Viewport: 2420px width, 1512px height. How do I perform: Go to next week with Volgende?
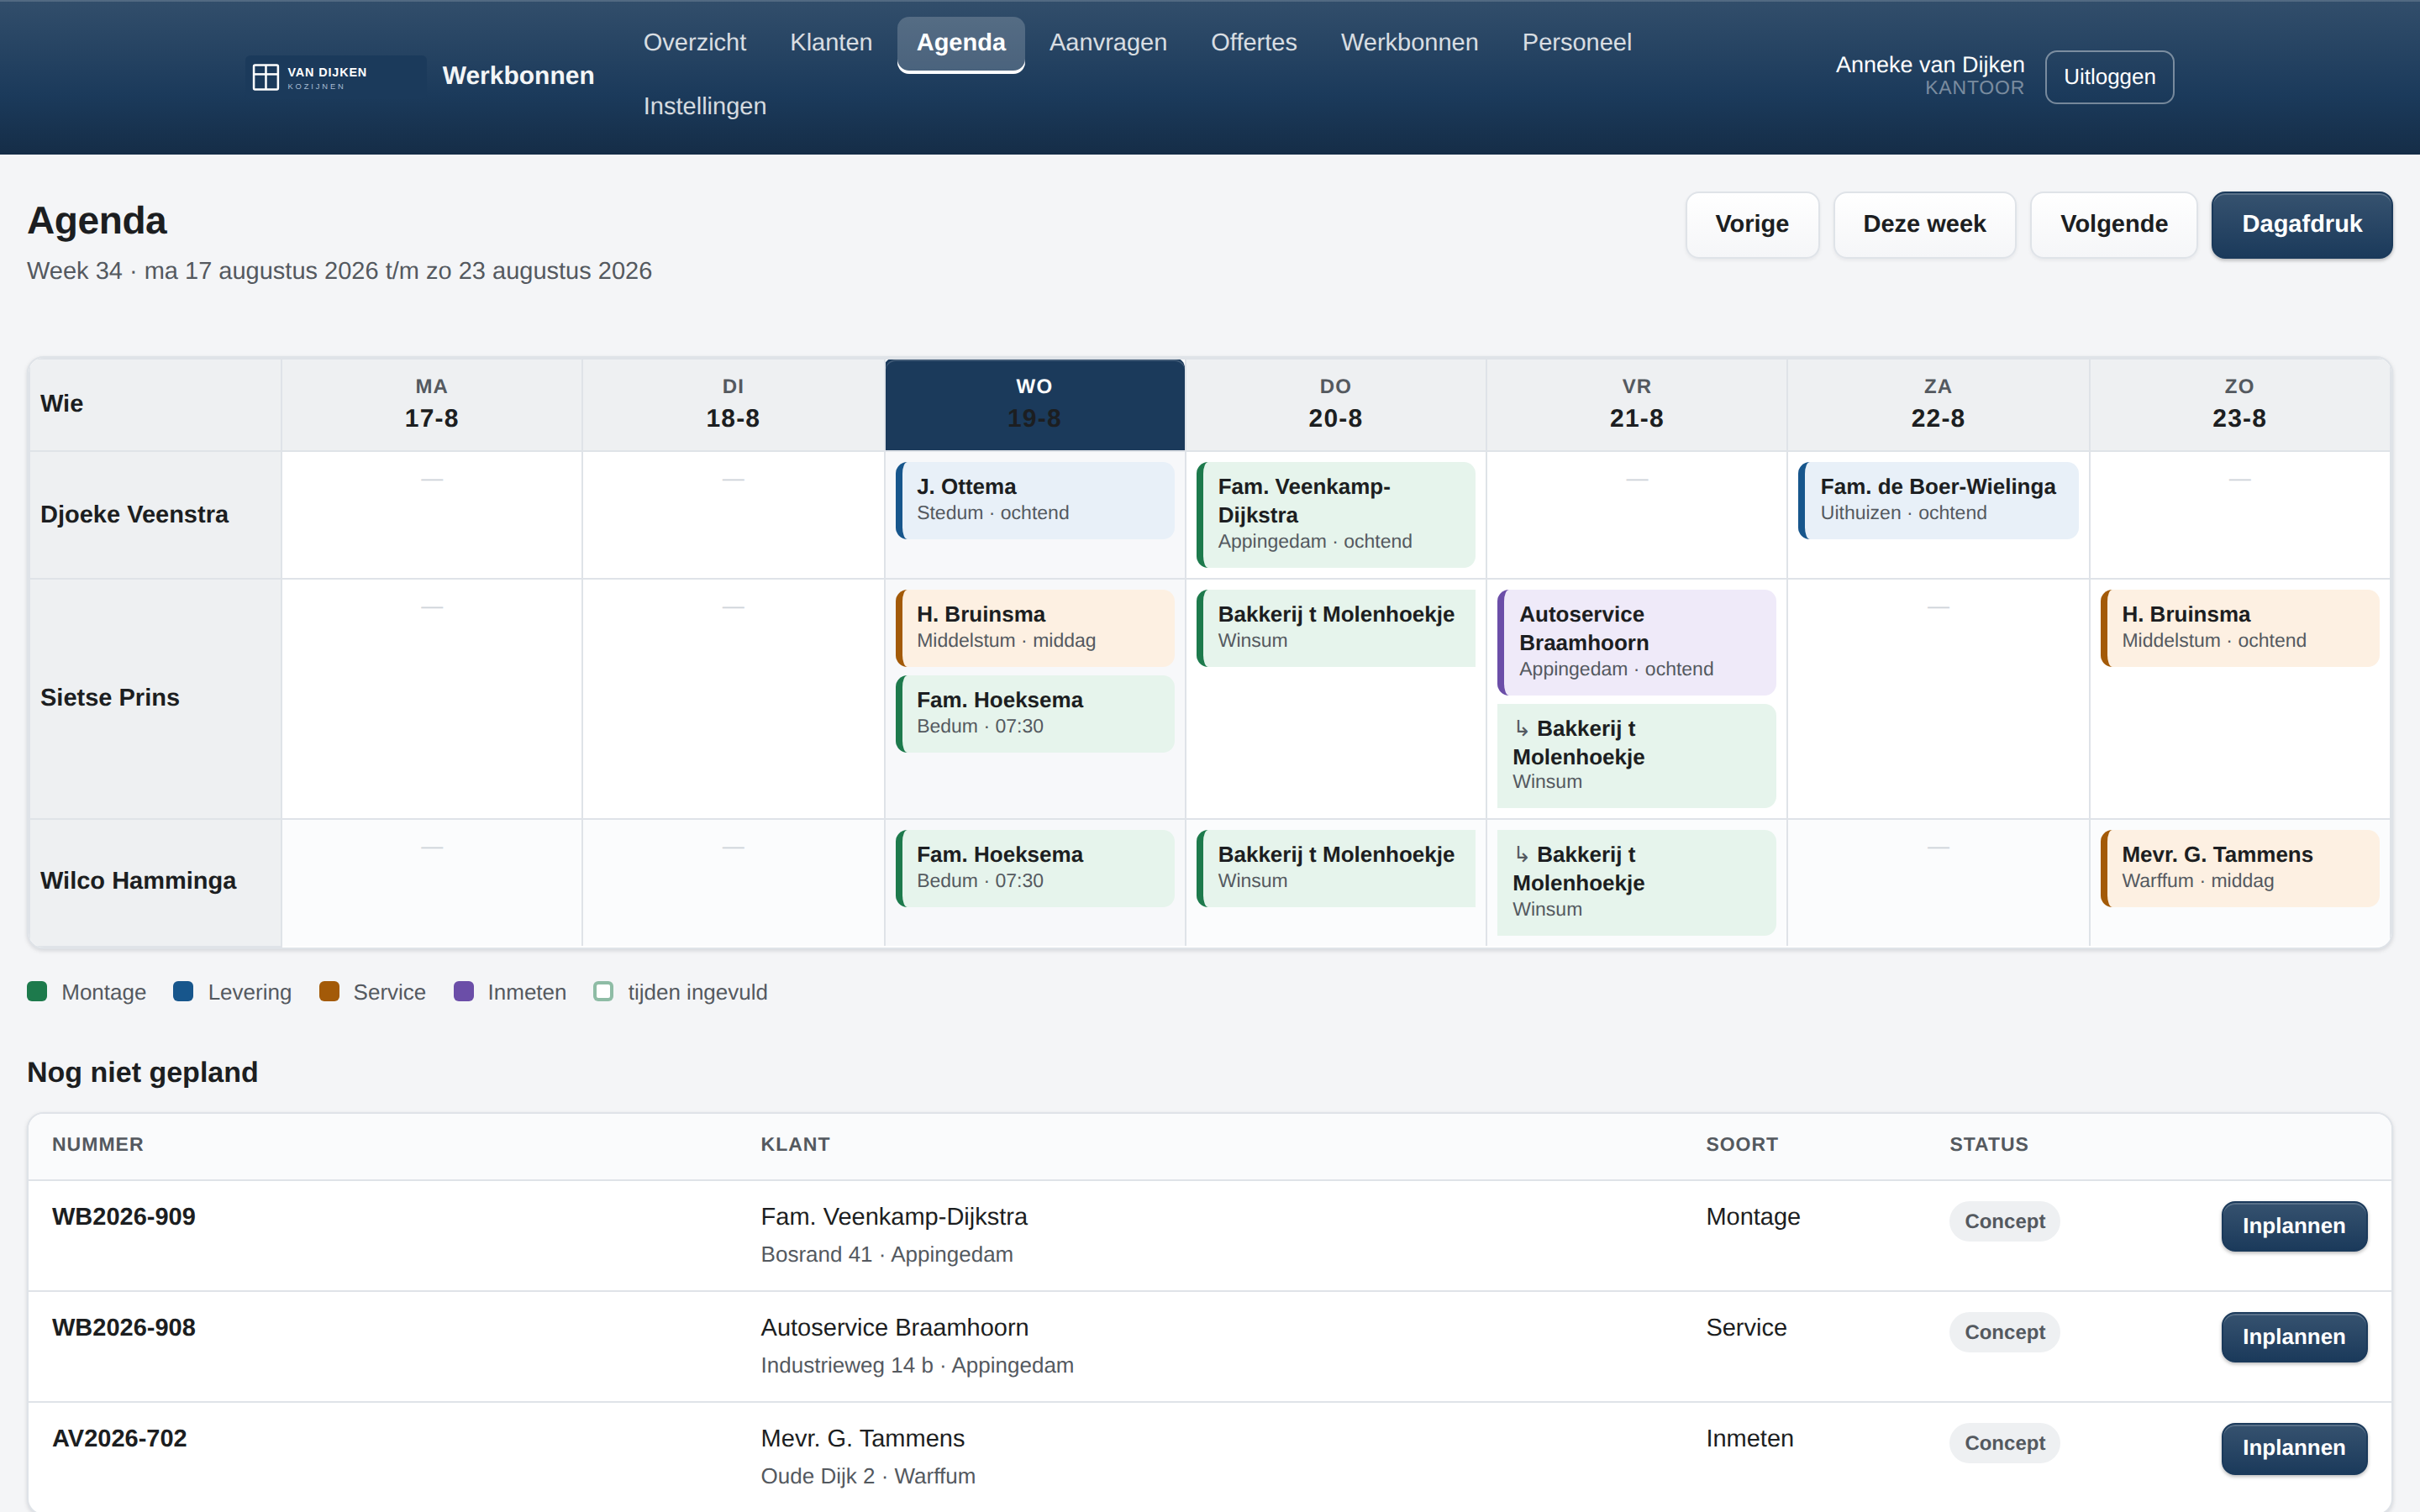coord(2114,224)
